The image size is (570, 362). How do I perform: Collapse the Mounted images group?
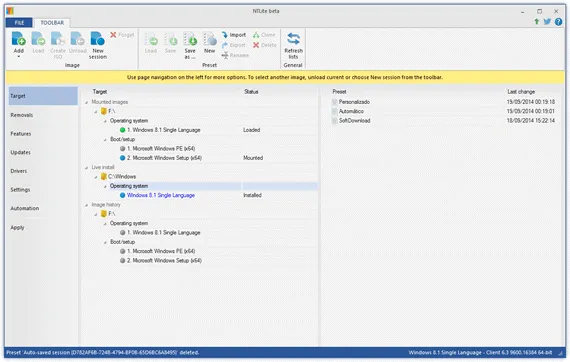click(x=87, y=102)
